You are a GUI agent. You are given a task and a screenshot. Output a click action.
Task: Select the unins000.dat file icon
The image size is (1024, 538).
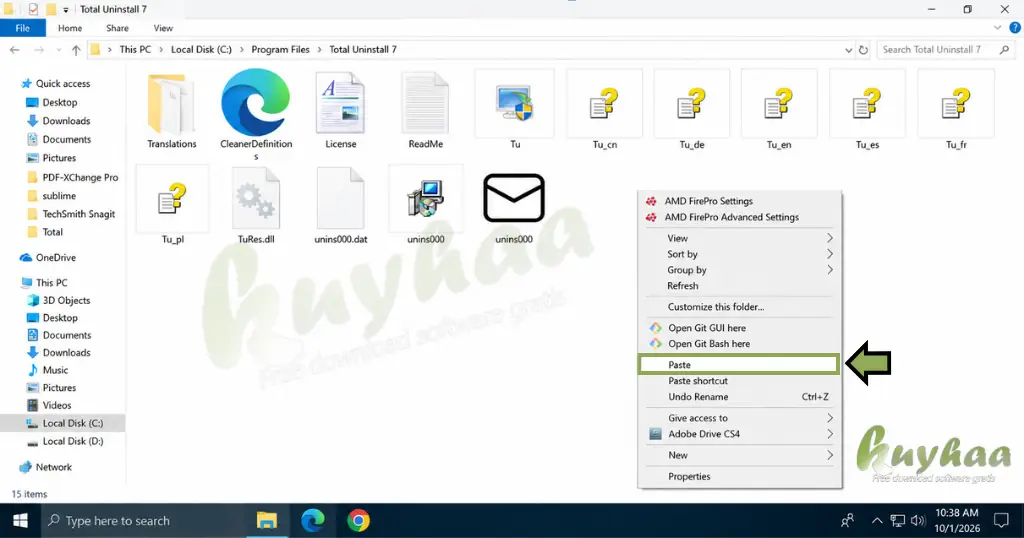340,198
